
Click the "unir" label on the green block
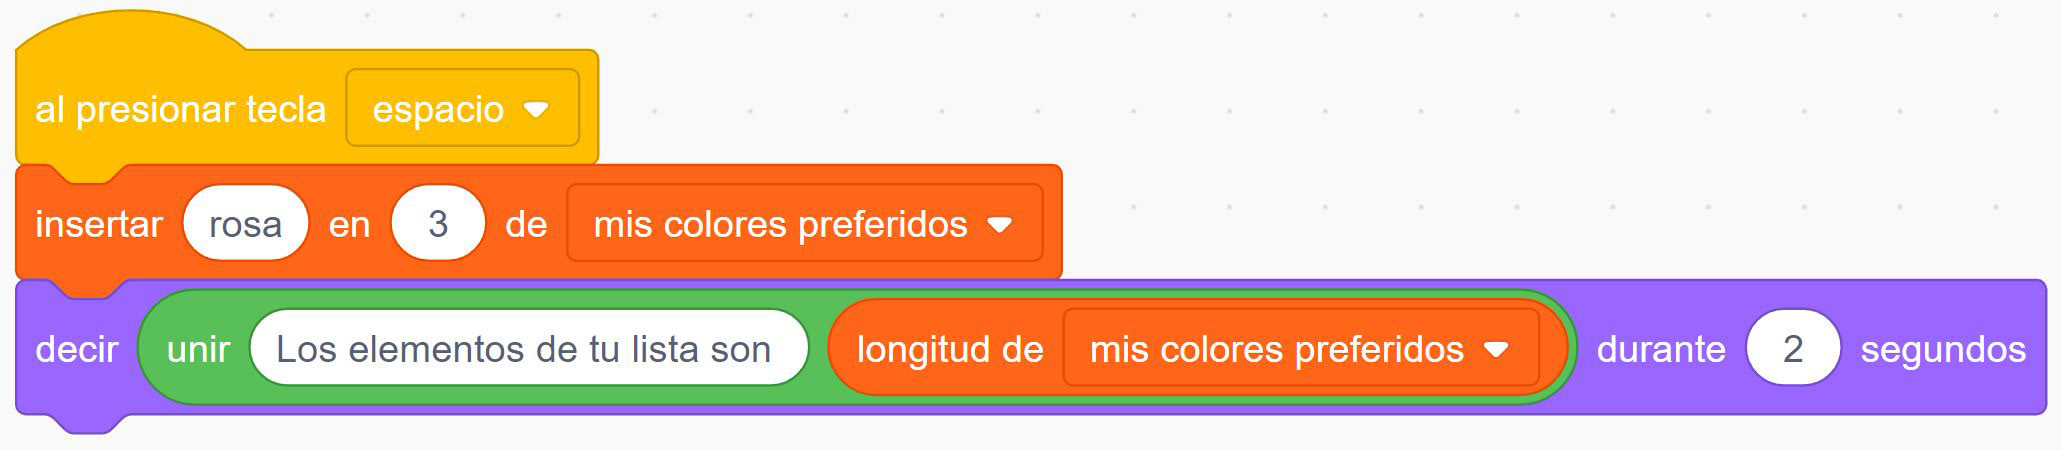[198, 349]
